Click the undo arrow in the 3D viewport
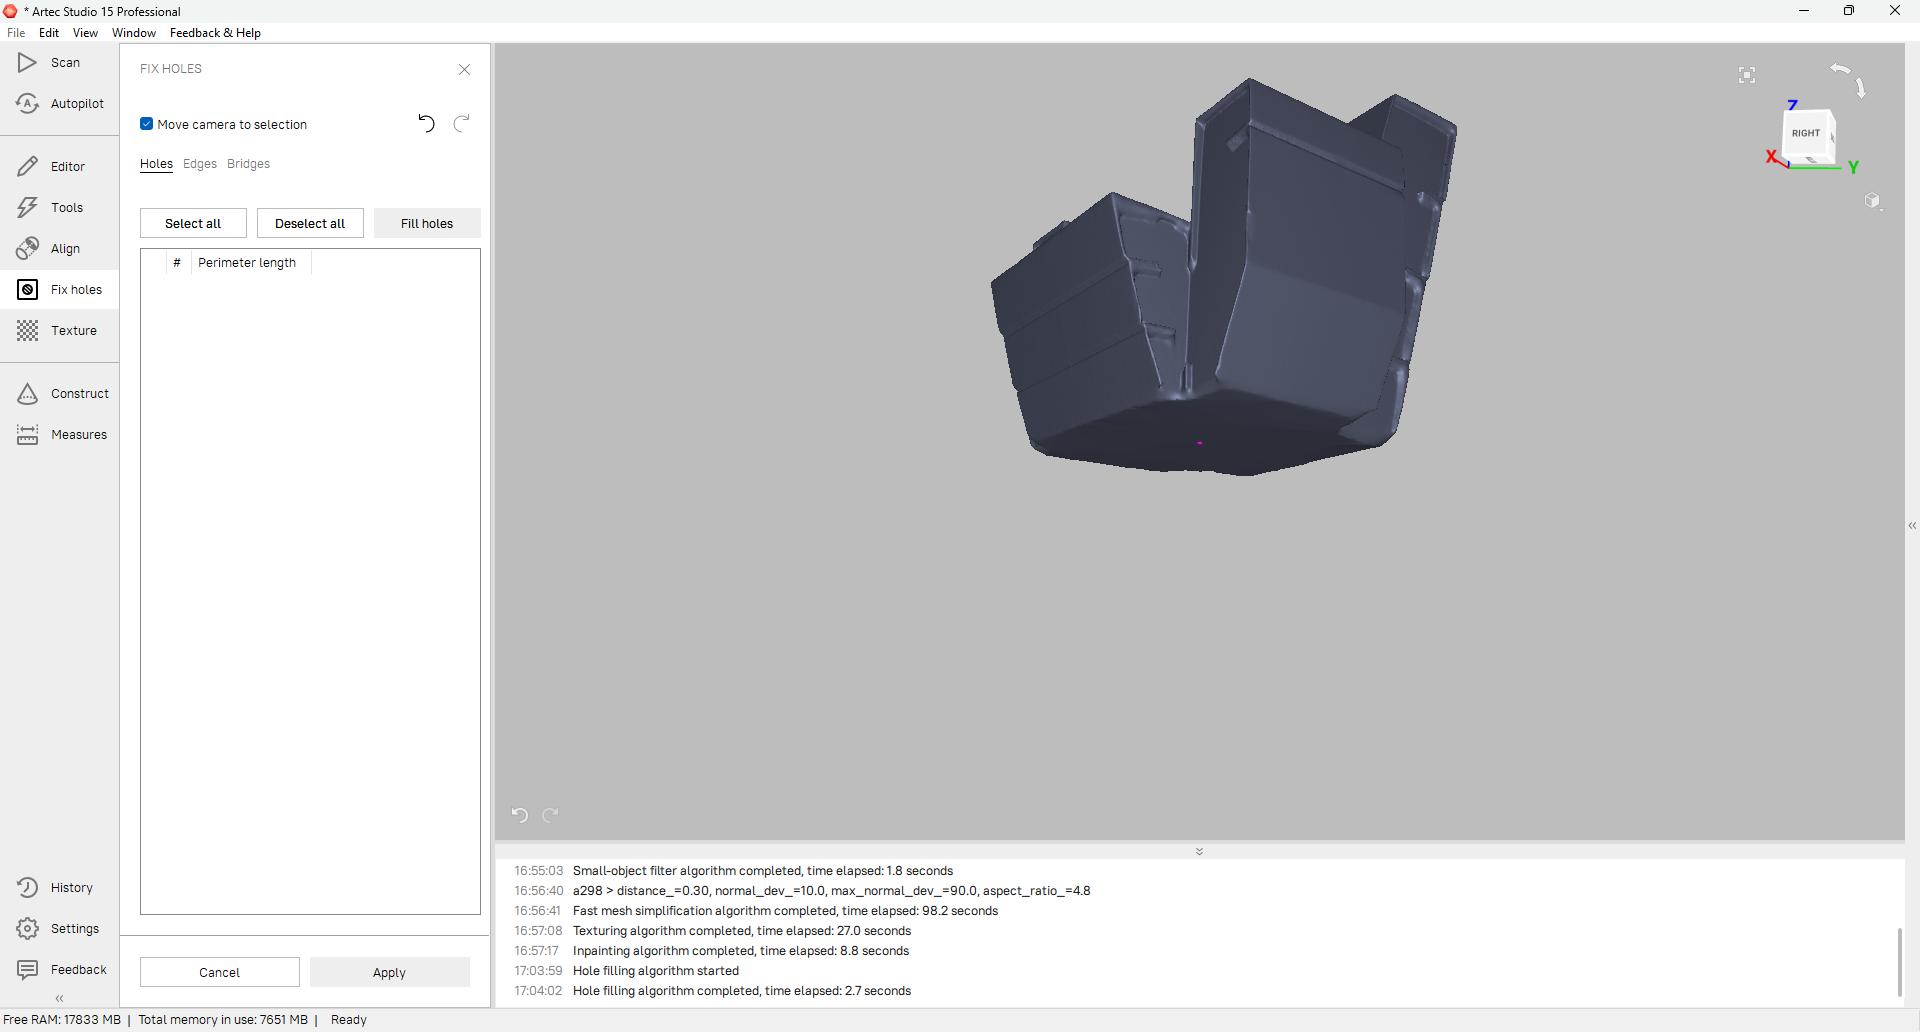Image resolution: width=1920 pixels, height=1032 pixels. click(x=519, y=815)
